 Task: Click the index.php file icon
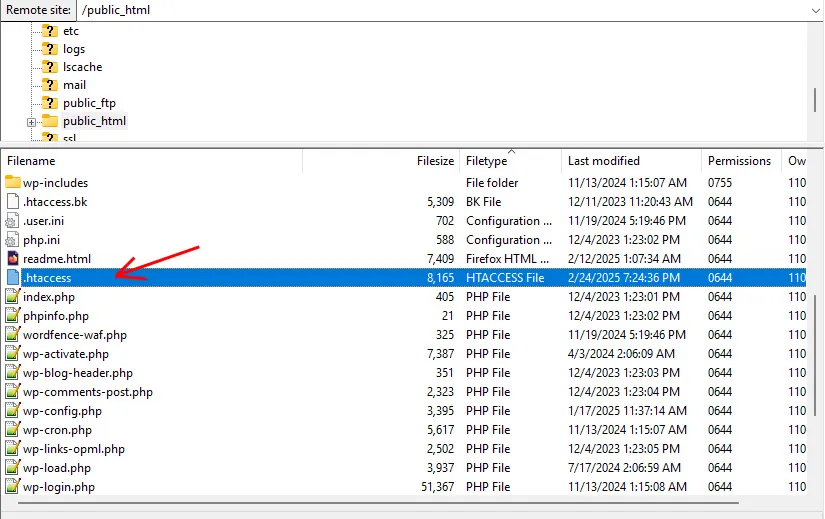(x=13, y=297)
